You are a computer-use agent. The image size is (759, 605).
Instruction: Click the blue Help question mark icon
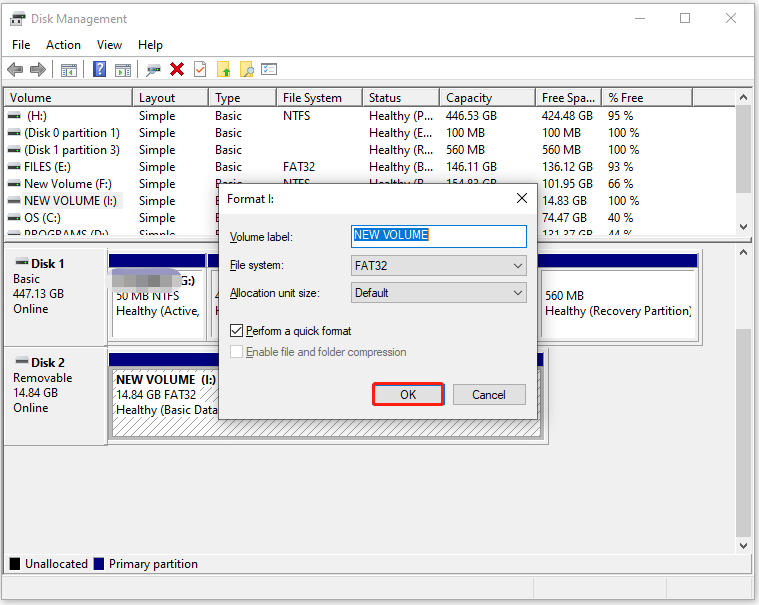[100, 69]
